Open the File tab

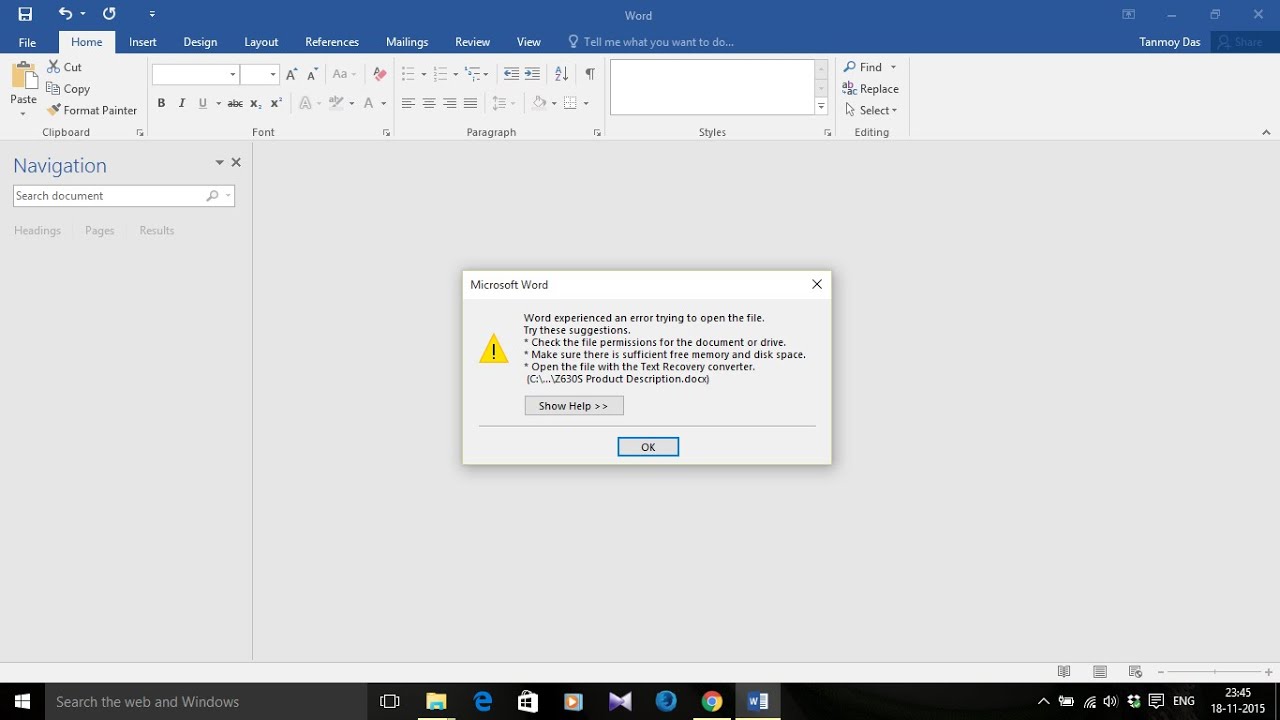pos(28,42)
